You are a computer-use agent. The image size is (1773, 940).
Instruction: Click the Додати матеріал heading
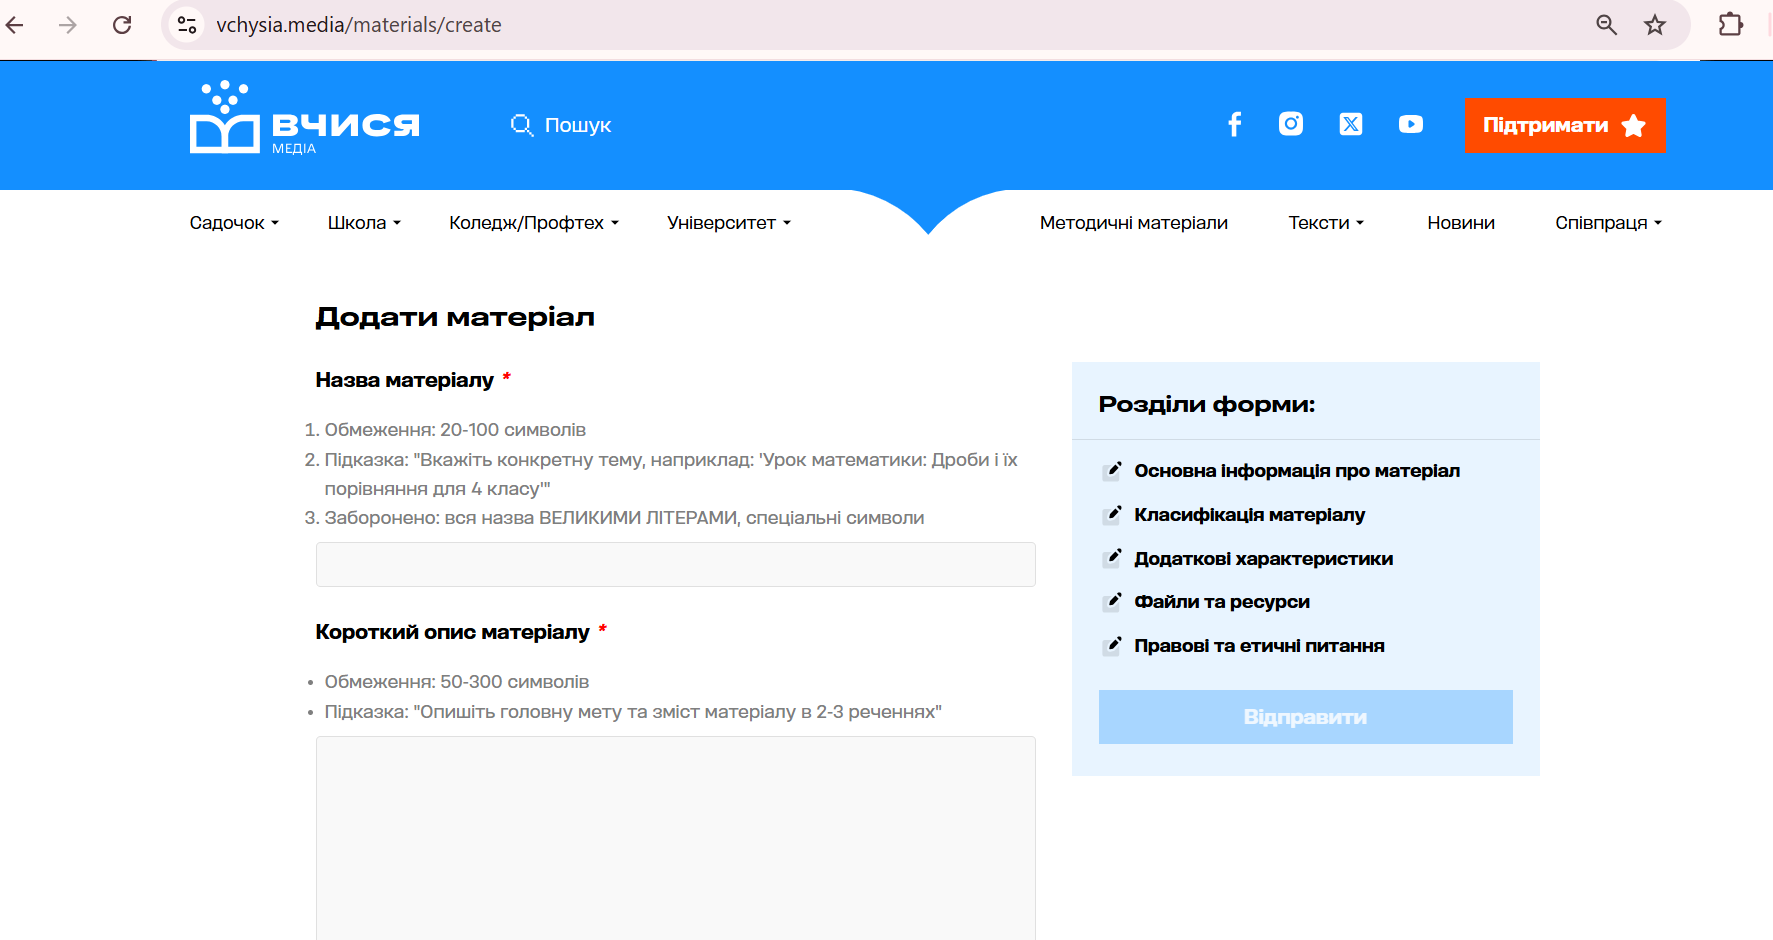pos(455,317)
